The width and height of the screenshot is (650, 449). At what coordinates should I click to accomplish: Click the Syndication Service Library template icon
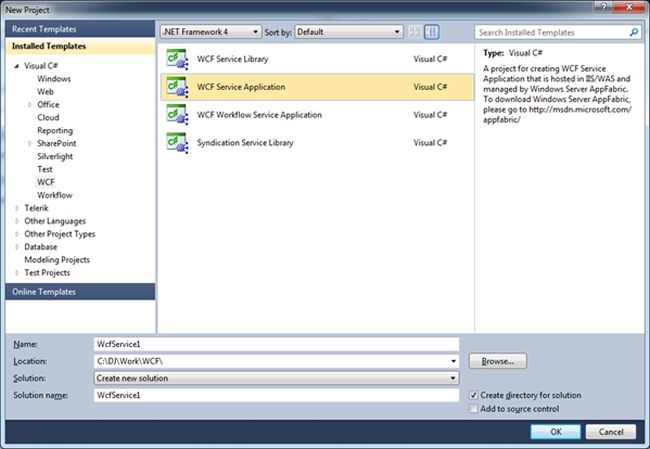pos(177,143)
